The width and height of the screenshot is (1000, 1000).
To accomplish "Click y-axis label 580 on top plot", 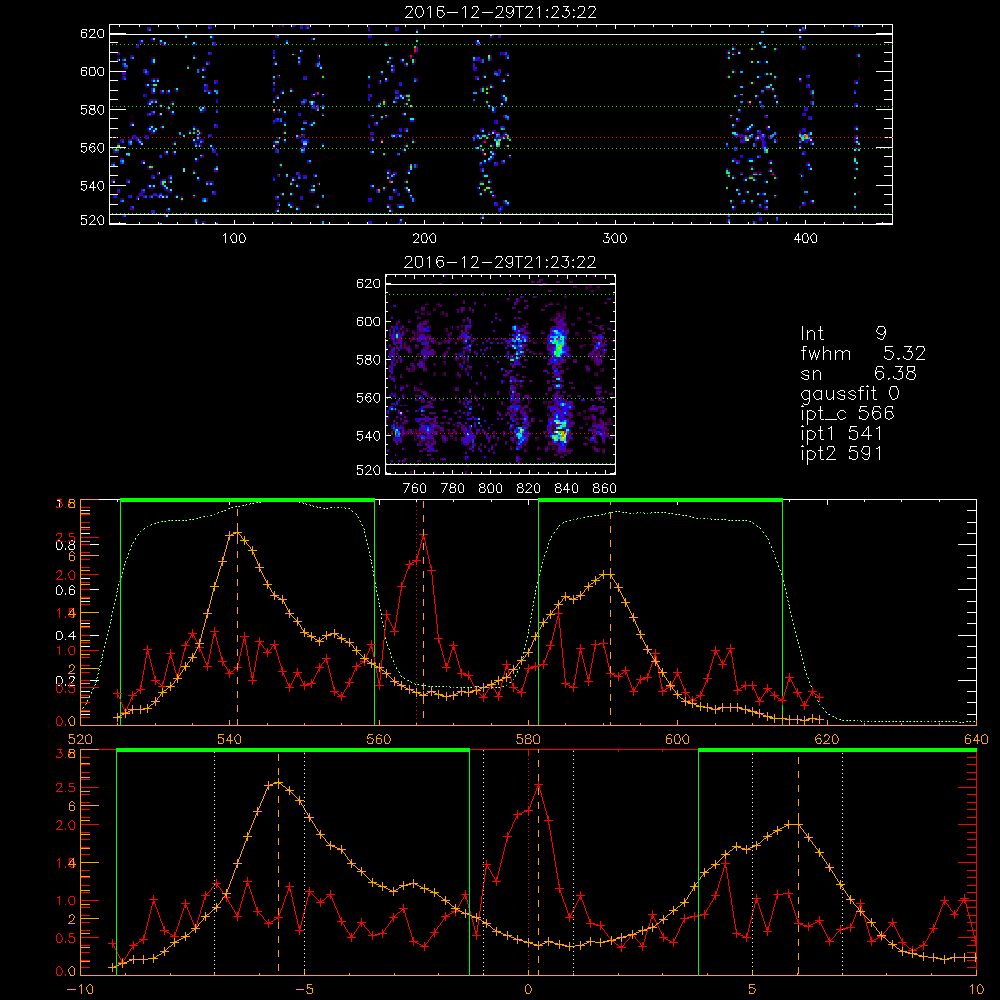I will (92, 110).
